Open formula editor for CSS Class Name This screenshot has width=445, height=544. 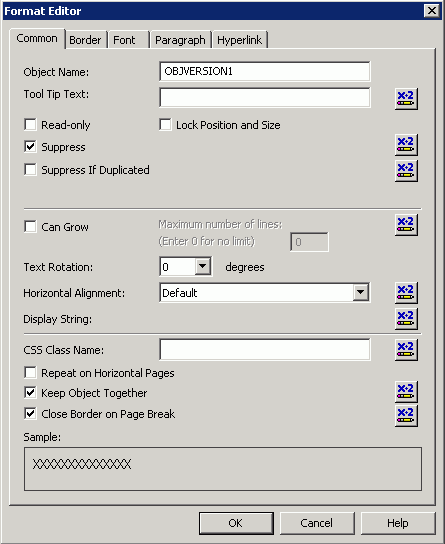click(406, 350)
